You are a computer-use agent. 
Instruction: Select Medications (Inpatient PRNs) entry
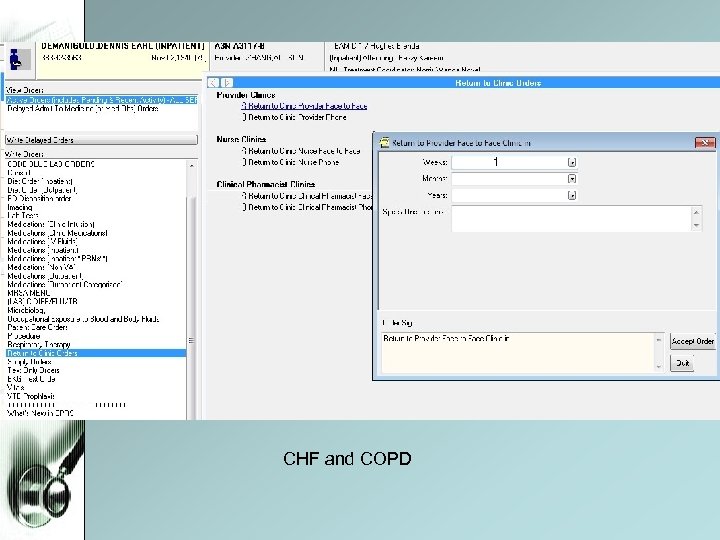[57, 259]
